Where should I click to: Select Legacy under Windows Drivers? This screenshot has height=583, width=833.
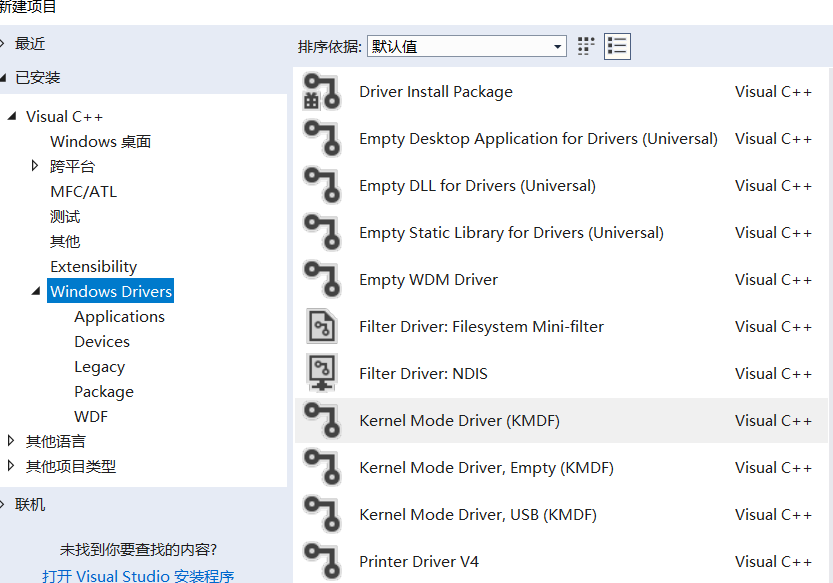[100, 367]
